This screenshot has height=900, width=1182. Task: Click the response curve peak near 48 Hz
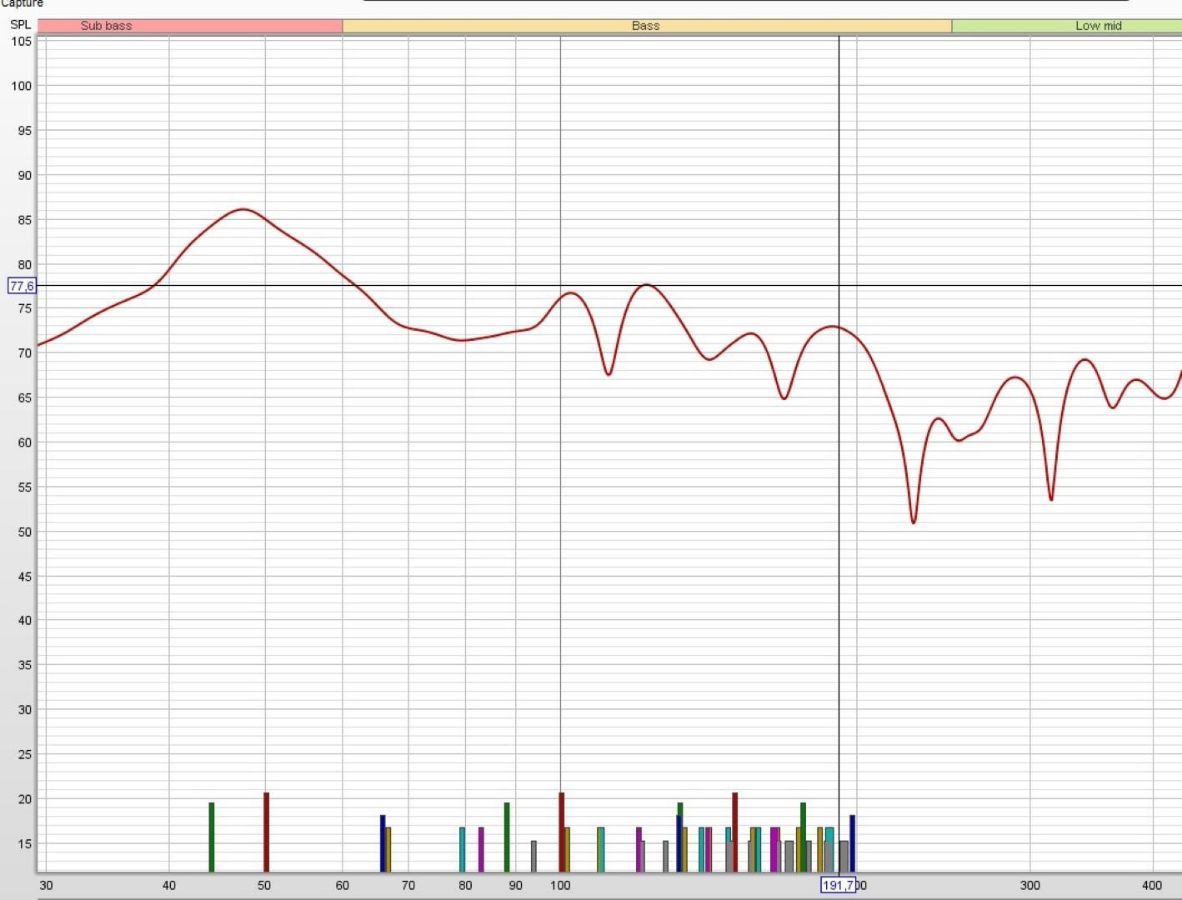pyautogui.click(x=243, y=210)
